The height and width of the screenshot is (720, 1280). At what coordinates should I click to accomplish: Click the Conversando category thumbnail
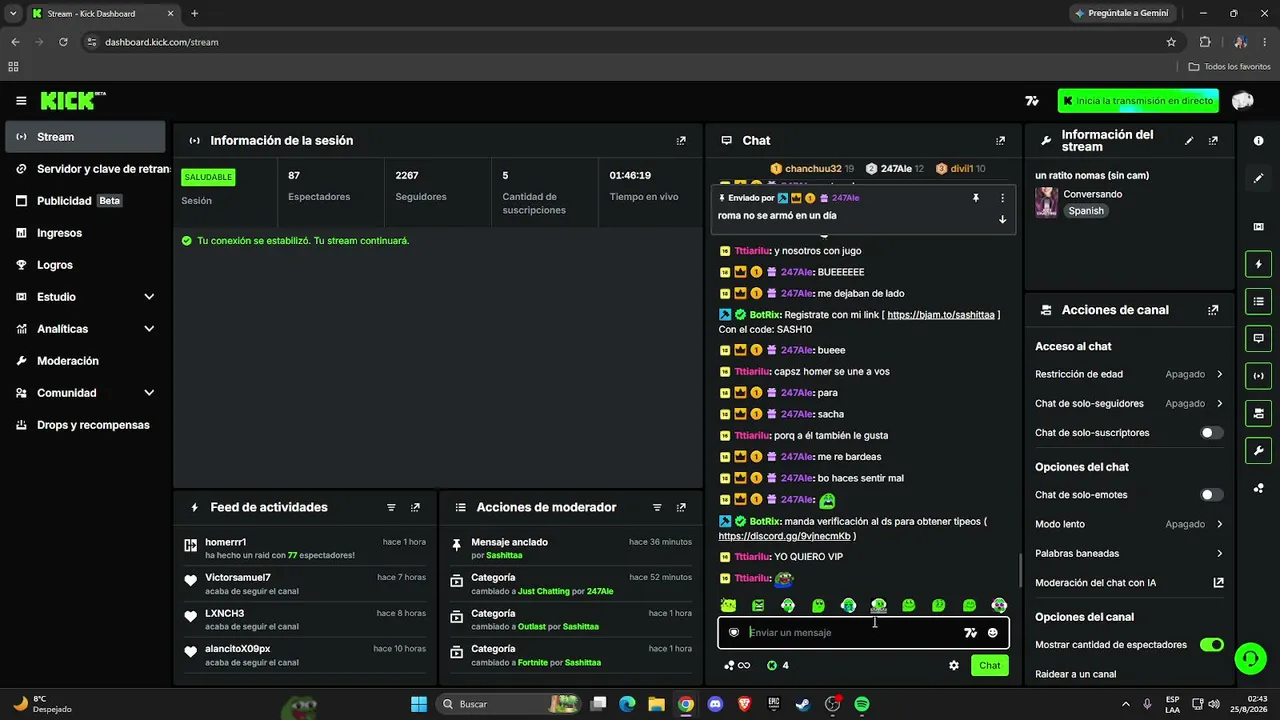point(1046,202)
